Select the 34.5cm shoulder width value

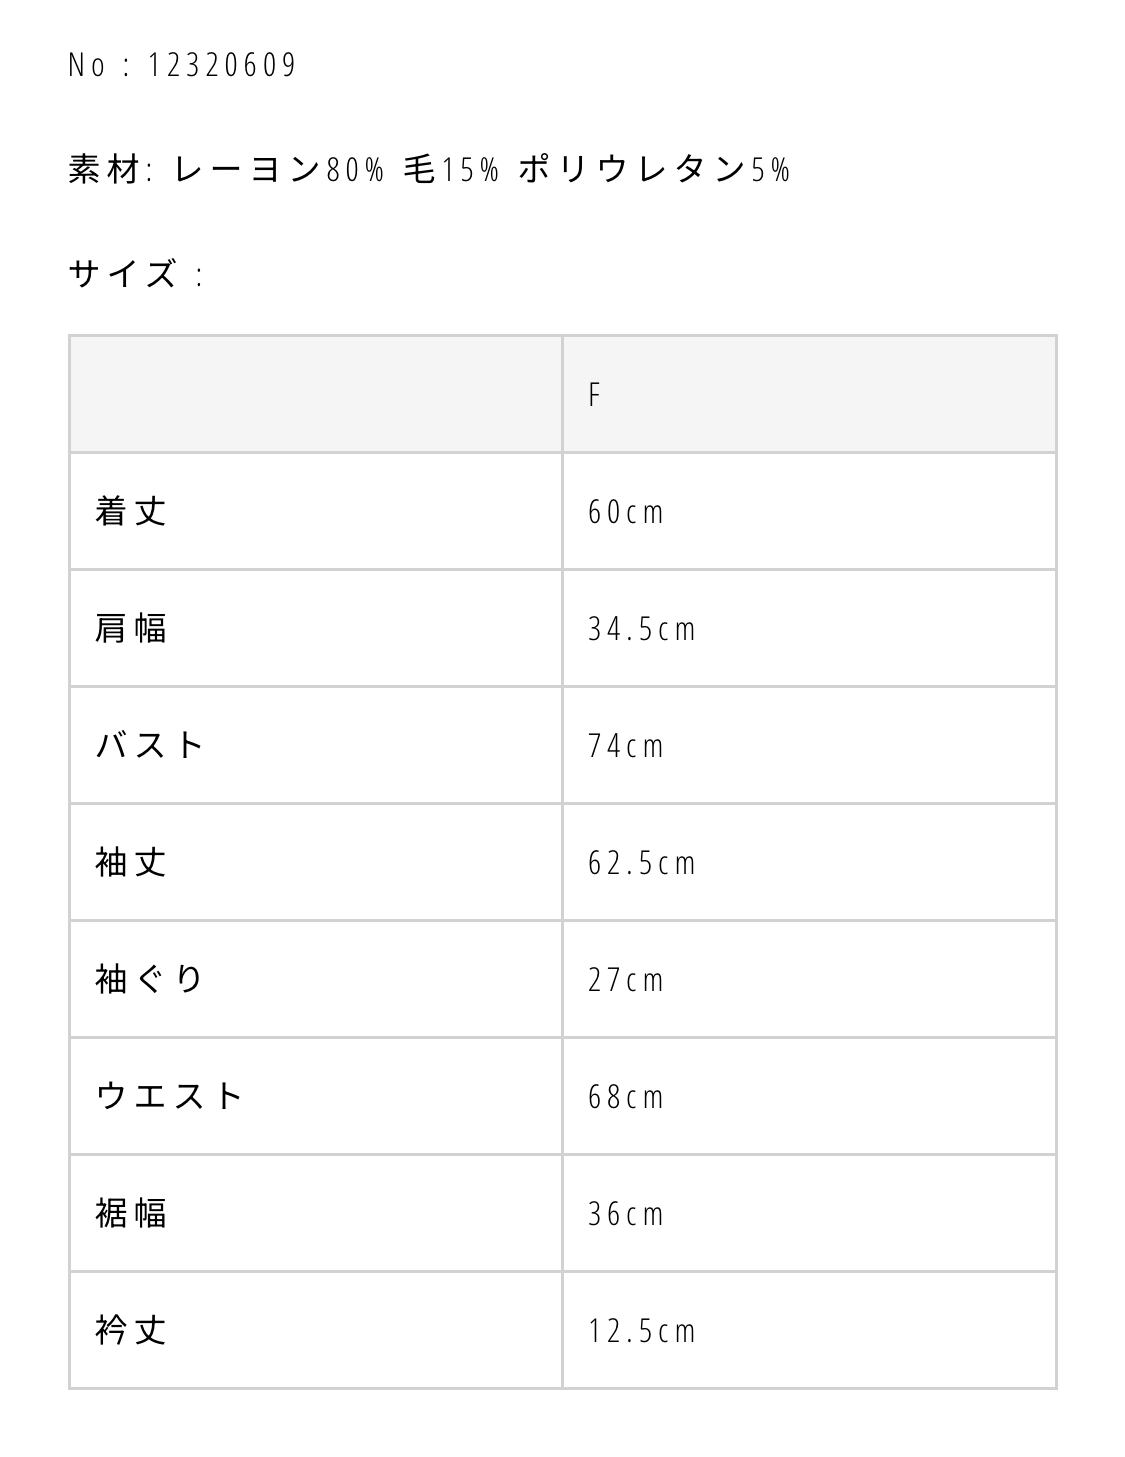click(x=641, y=629)
